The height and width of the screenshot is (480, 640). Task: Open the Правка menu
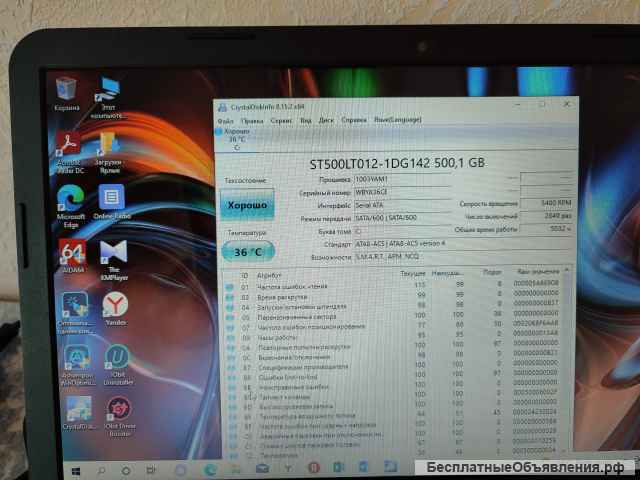click(x=252, y=121)
